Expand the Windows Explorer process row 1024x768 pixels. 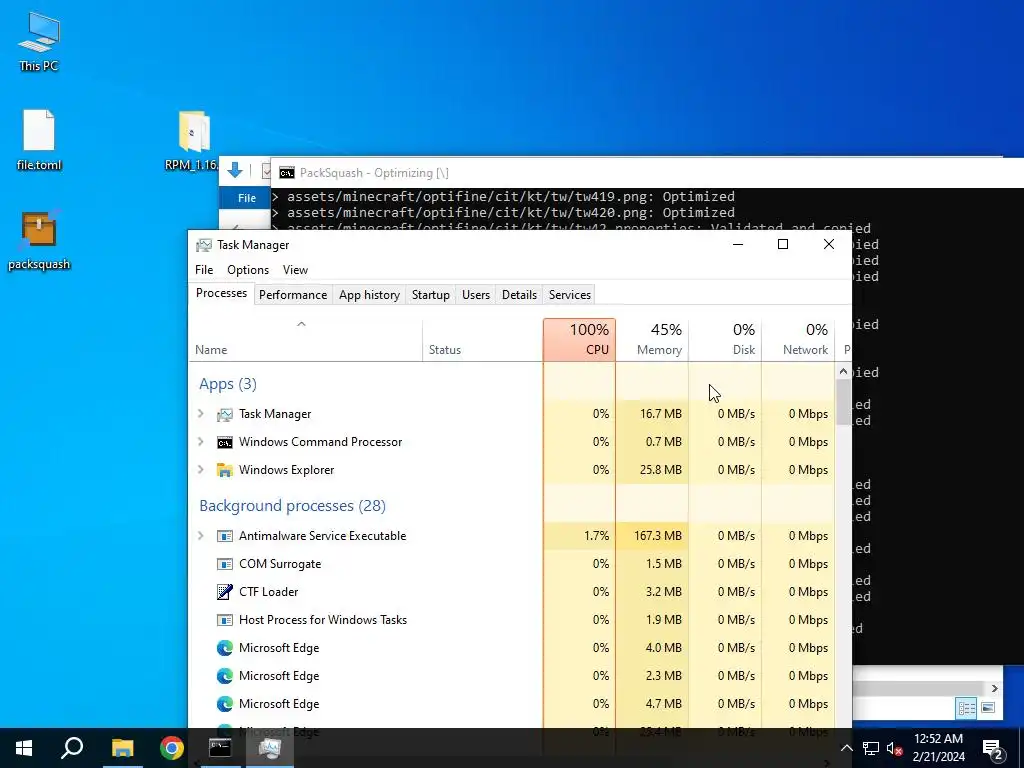(x=201, y=470)
